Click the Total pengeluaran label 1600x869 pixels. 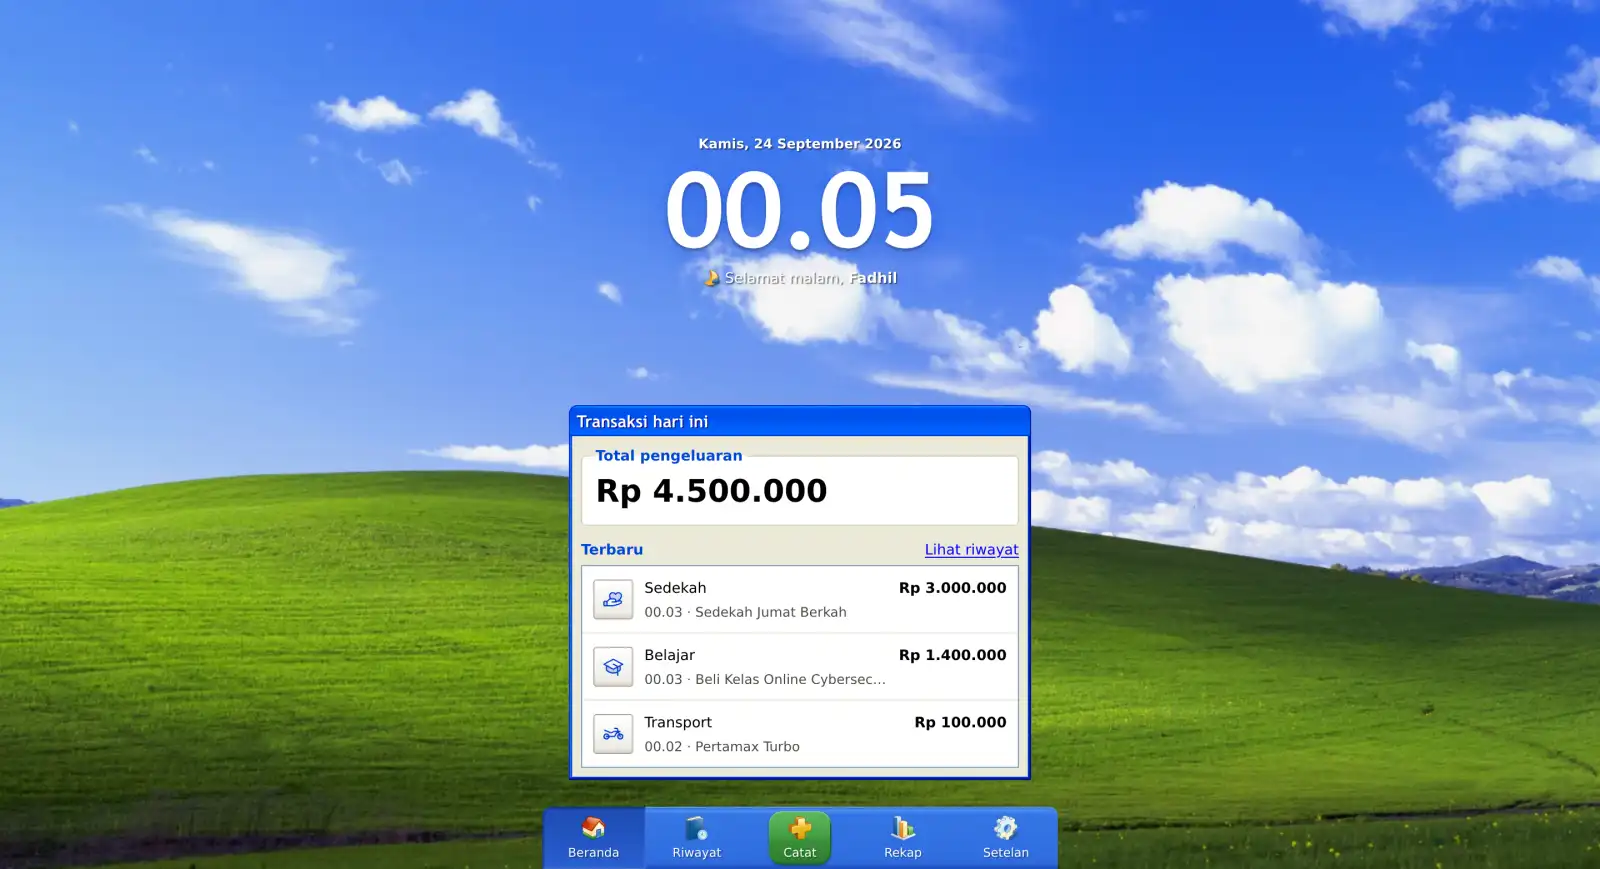(x=669, y=455)
